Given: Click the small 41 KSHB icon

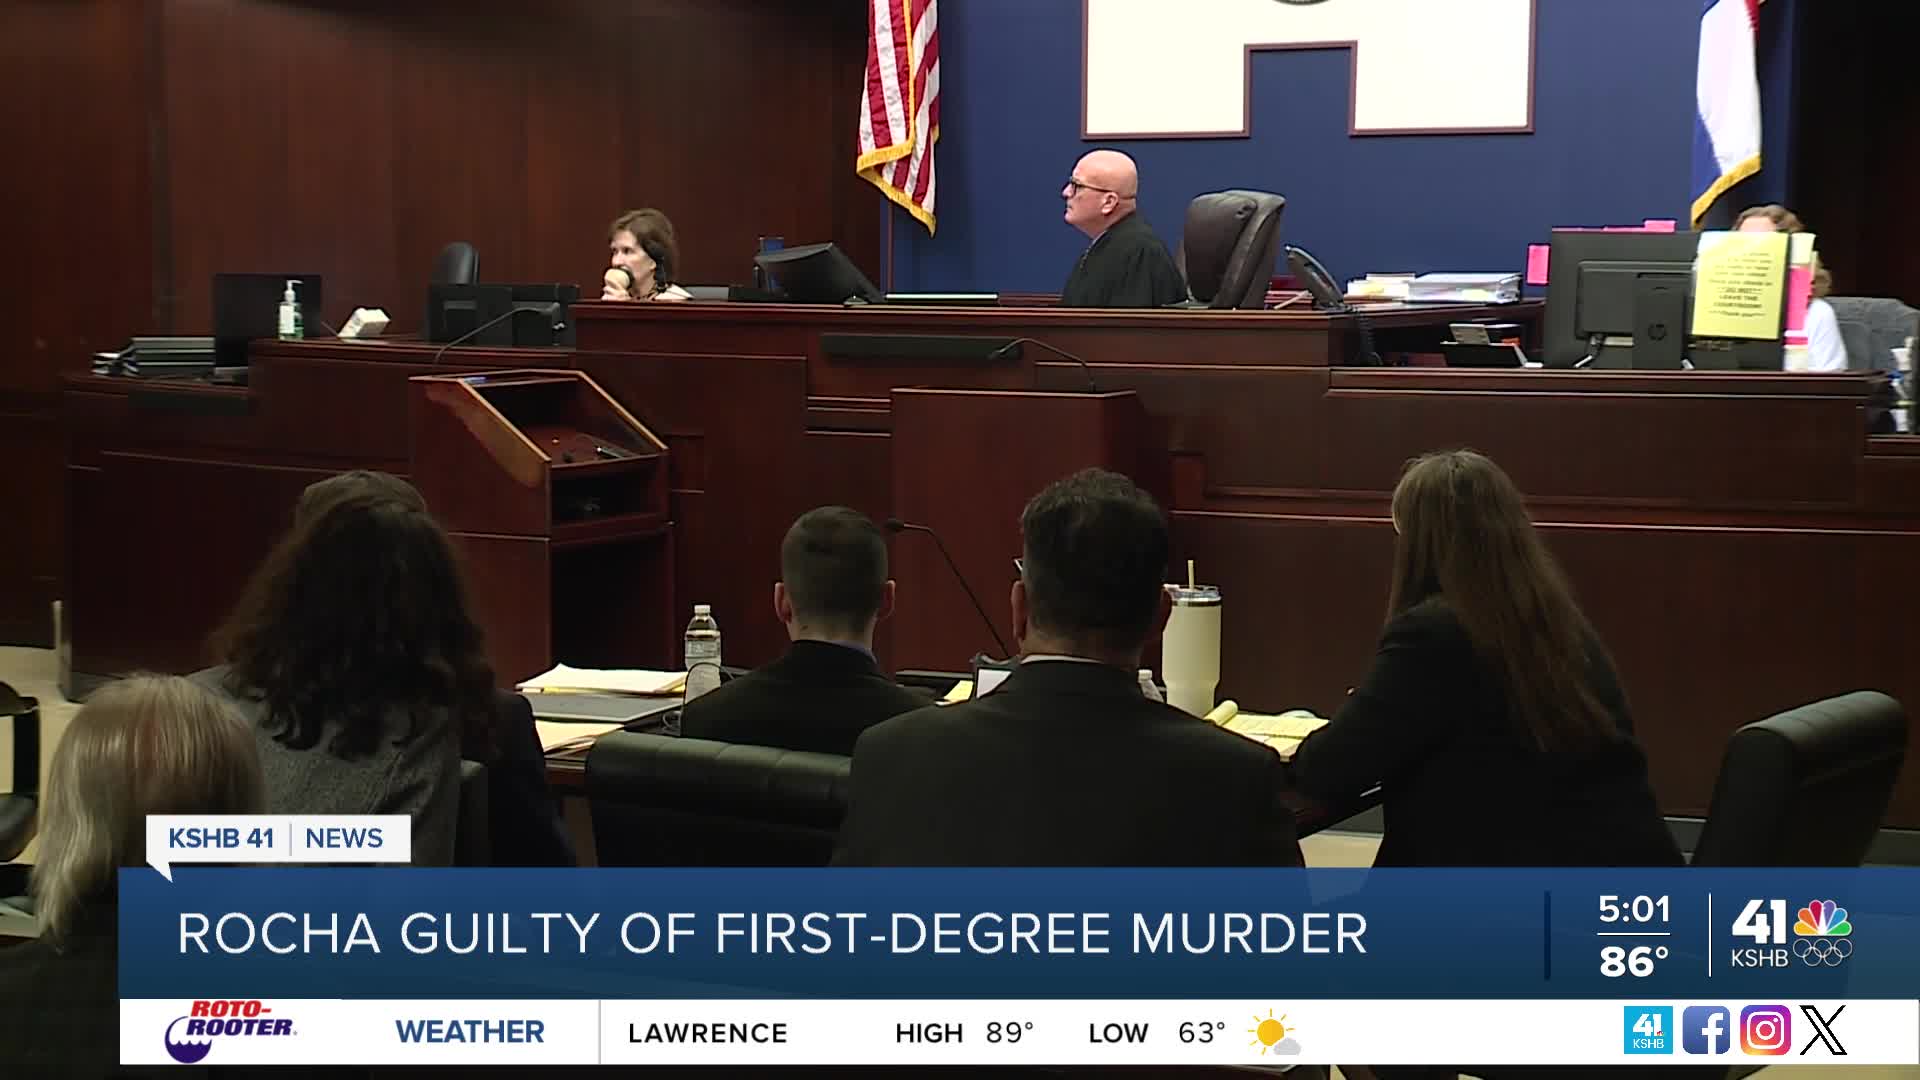Looking at the screenshot, I should [x=1648, y=1030].
